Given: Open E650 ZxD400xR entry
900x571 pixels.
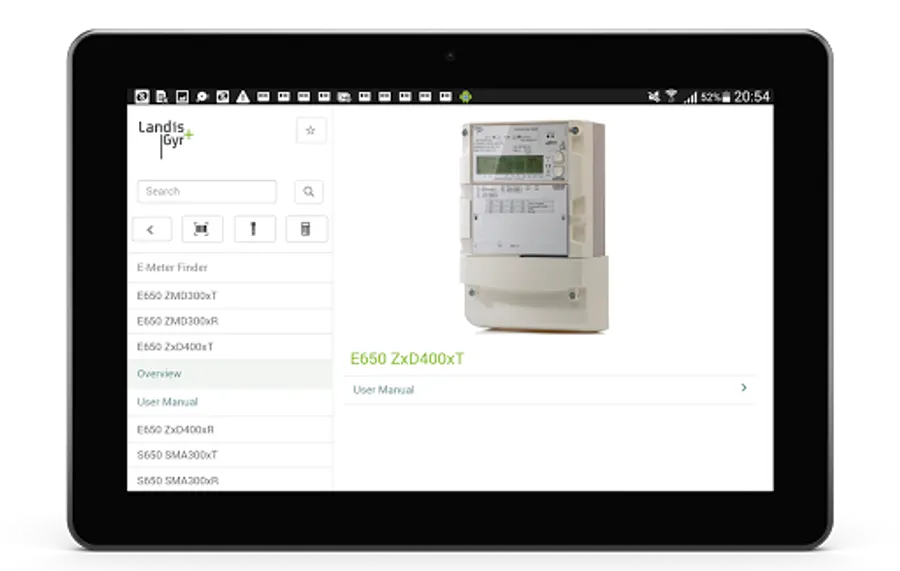Looking at the screenshot, I should [x=230, y=429].
